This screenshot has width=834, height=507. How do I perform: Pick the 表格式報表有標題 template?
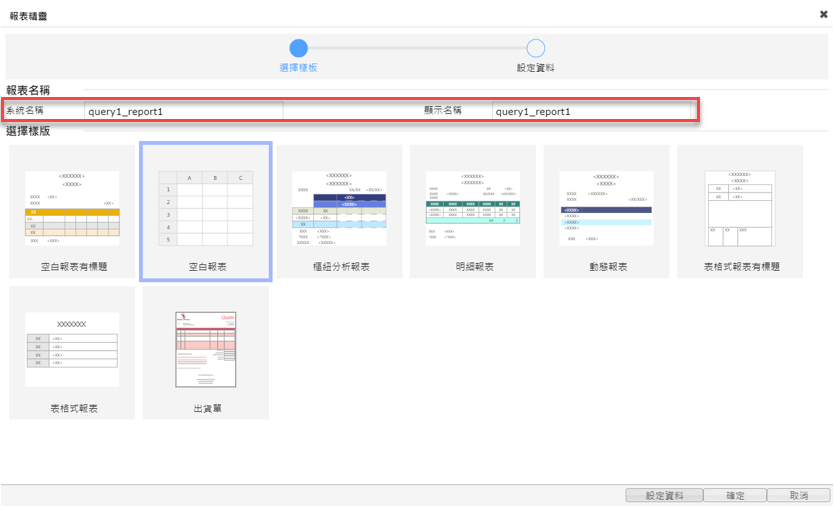(x=740, y=212)
